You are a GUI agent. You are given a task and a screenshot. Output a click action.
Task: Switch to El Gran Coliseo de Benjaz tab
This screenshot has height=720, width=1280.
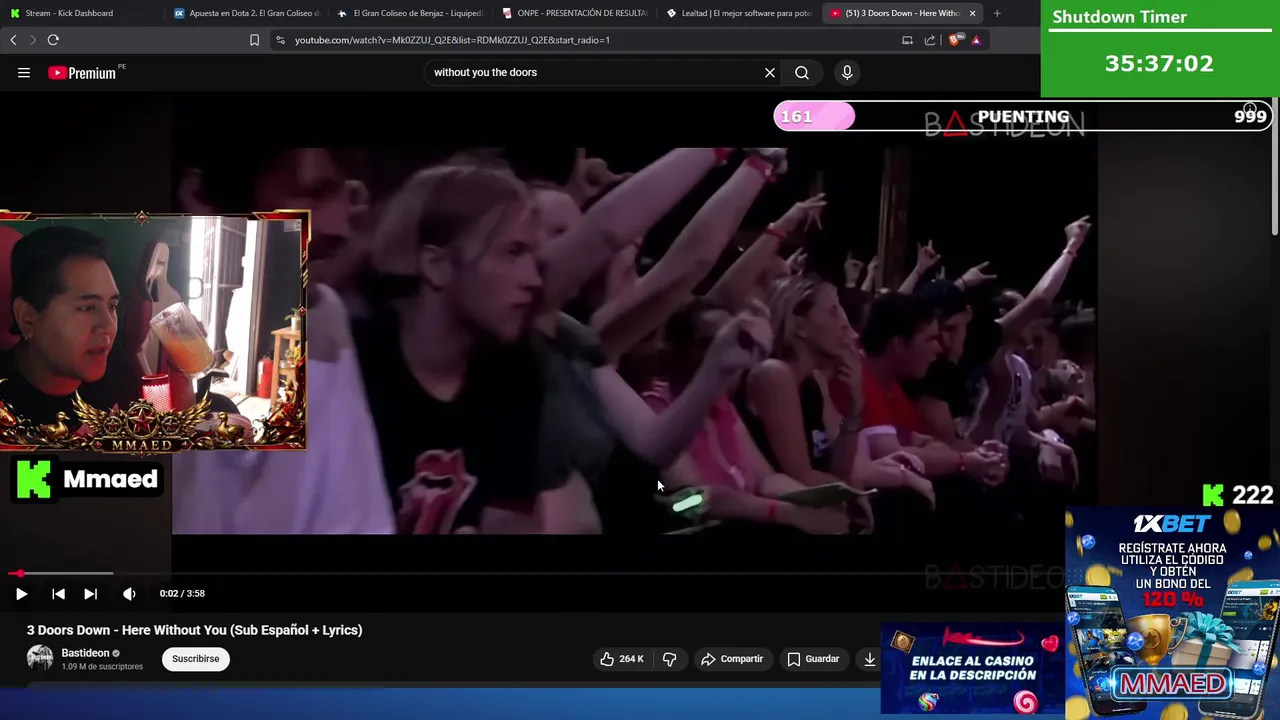[x=410, y=13]
